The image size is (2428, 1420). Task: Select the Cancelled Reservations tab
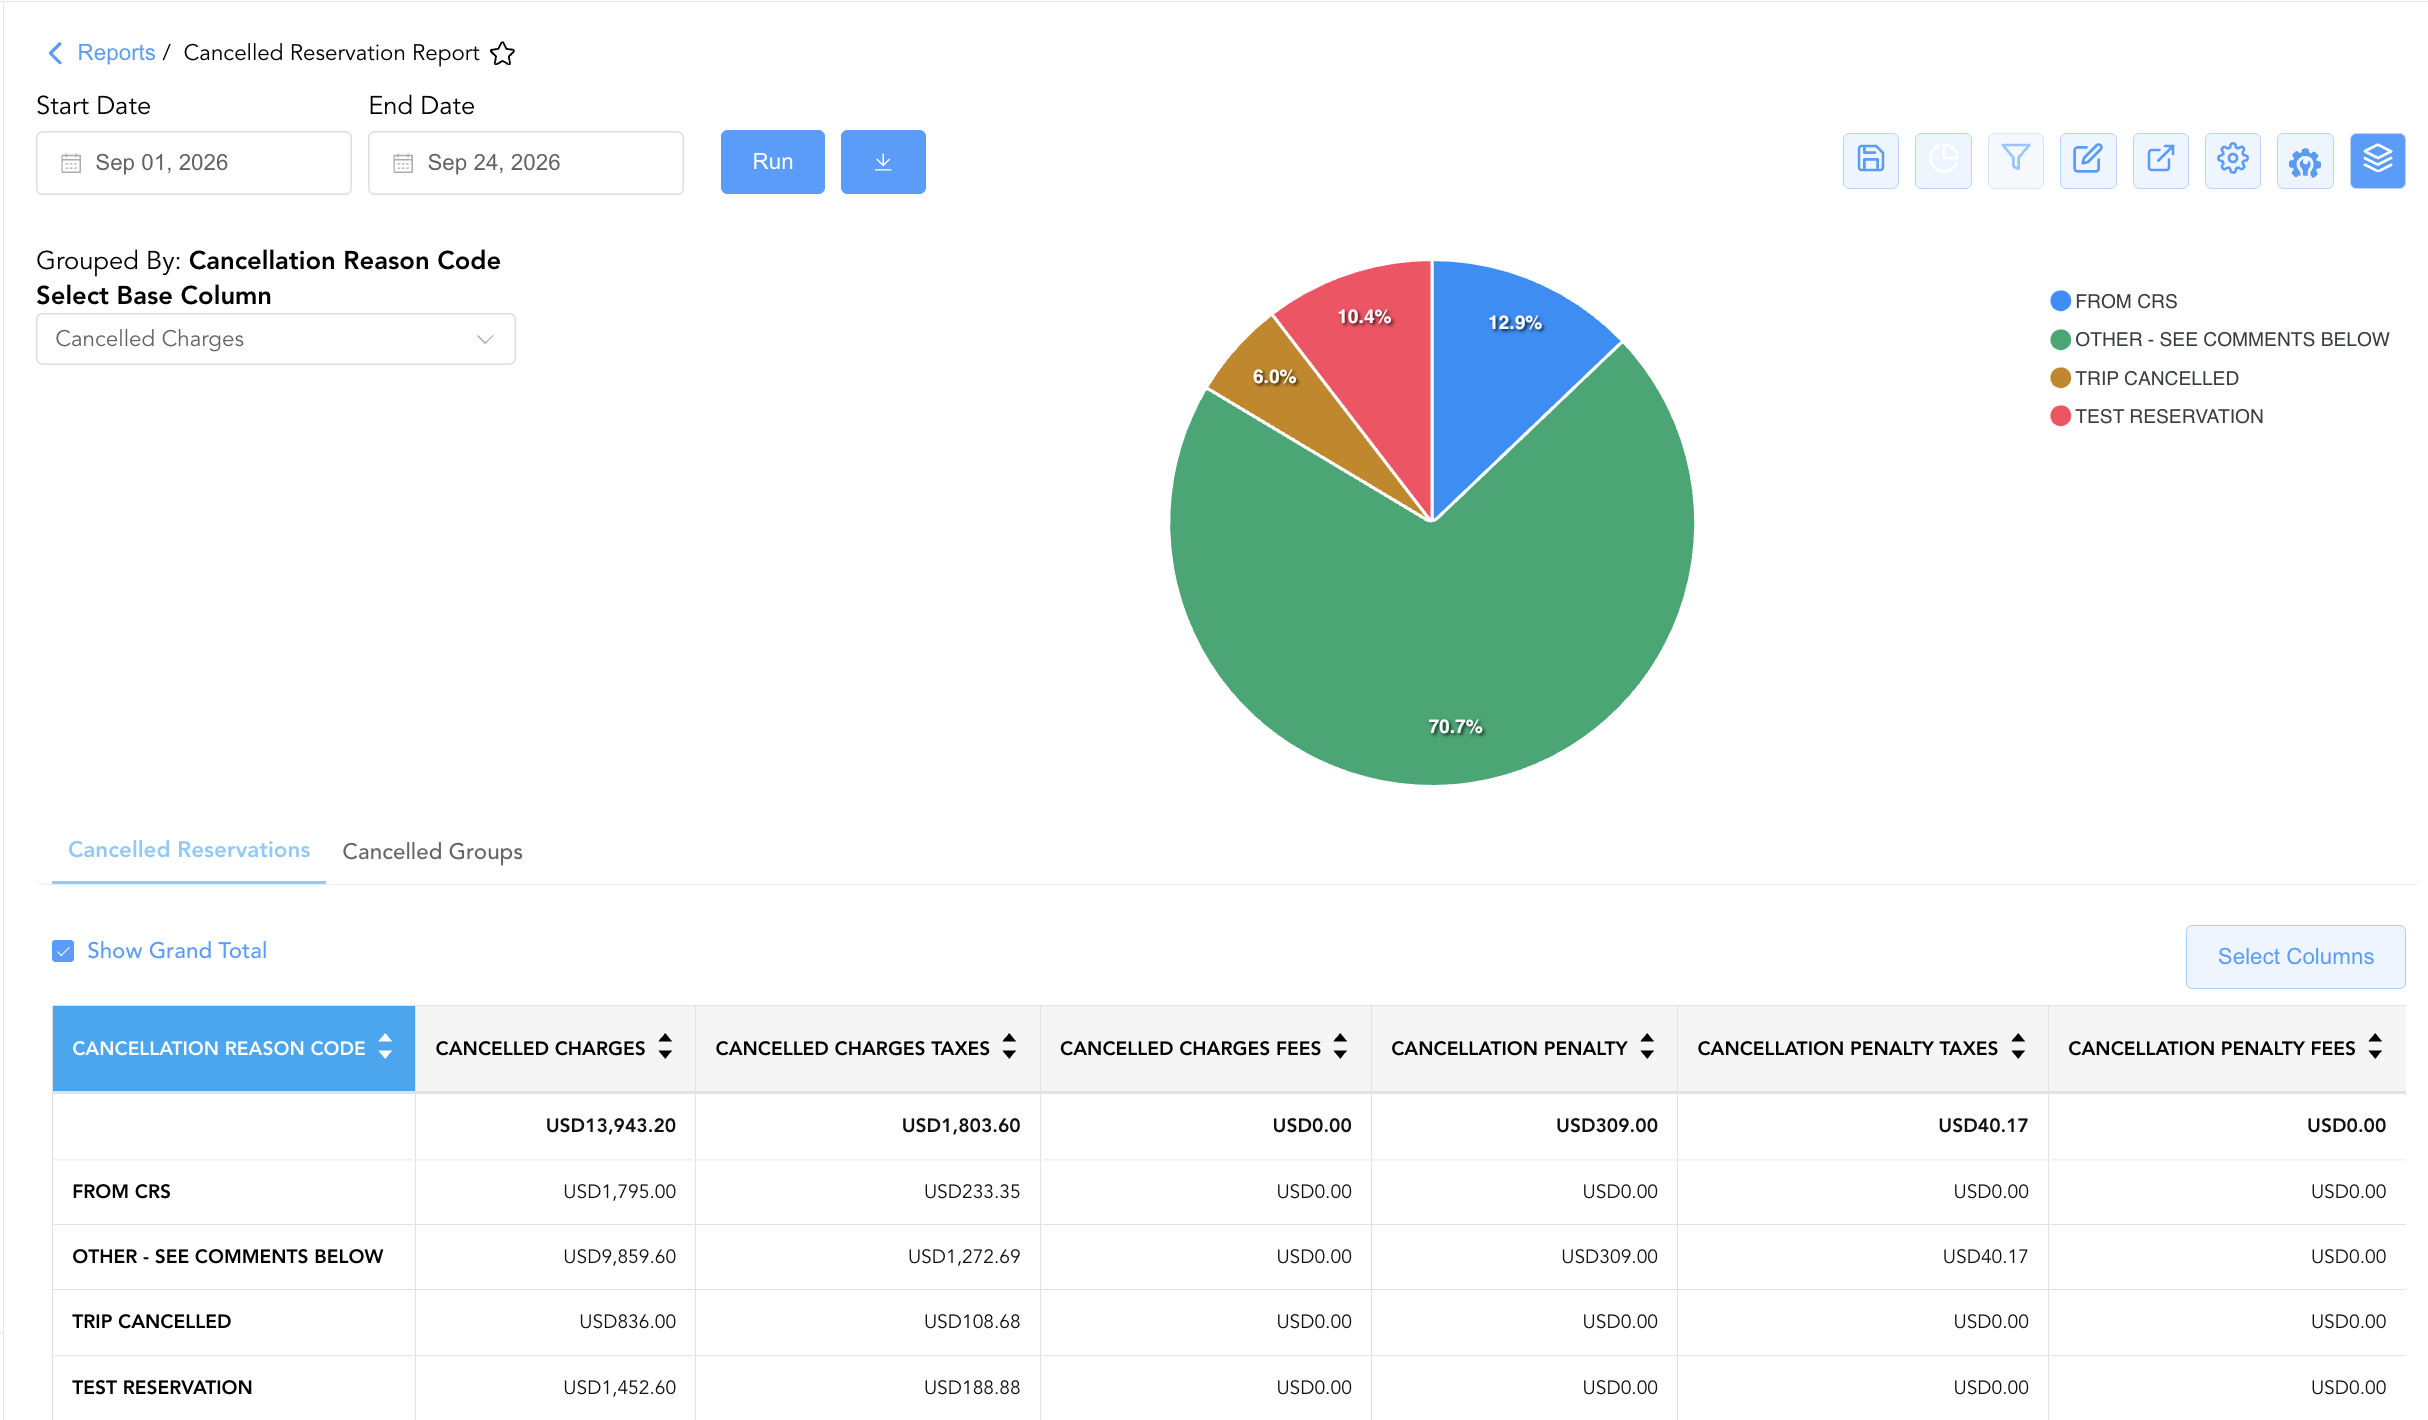189,850
